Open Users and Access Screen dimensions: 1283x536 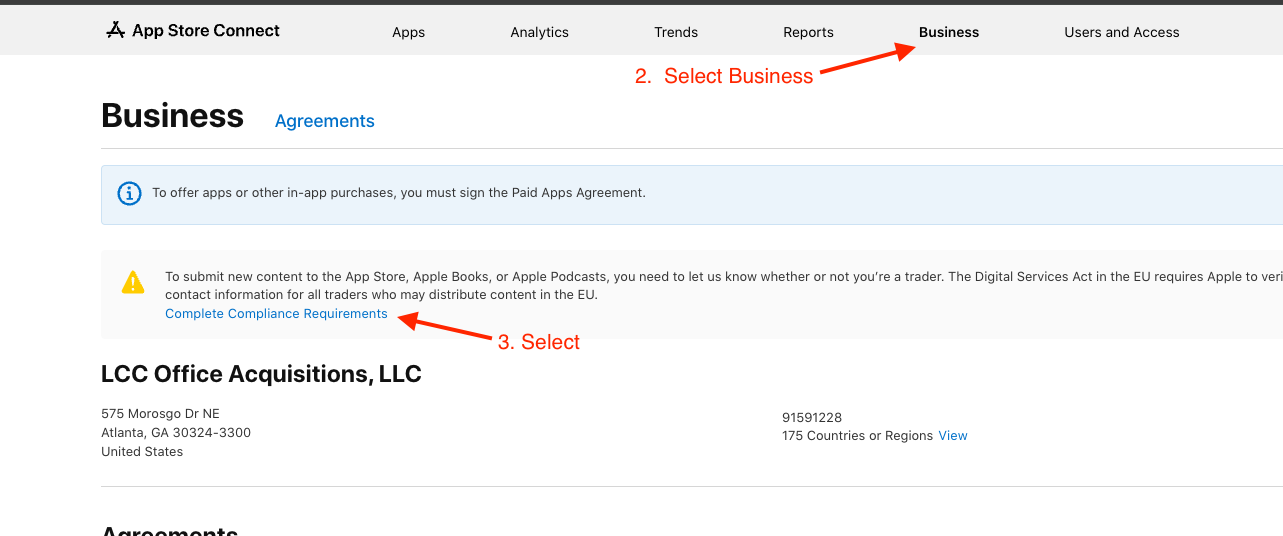tap(1121, 32)
